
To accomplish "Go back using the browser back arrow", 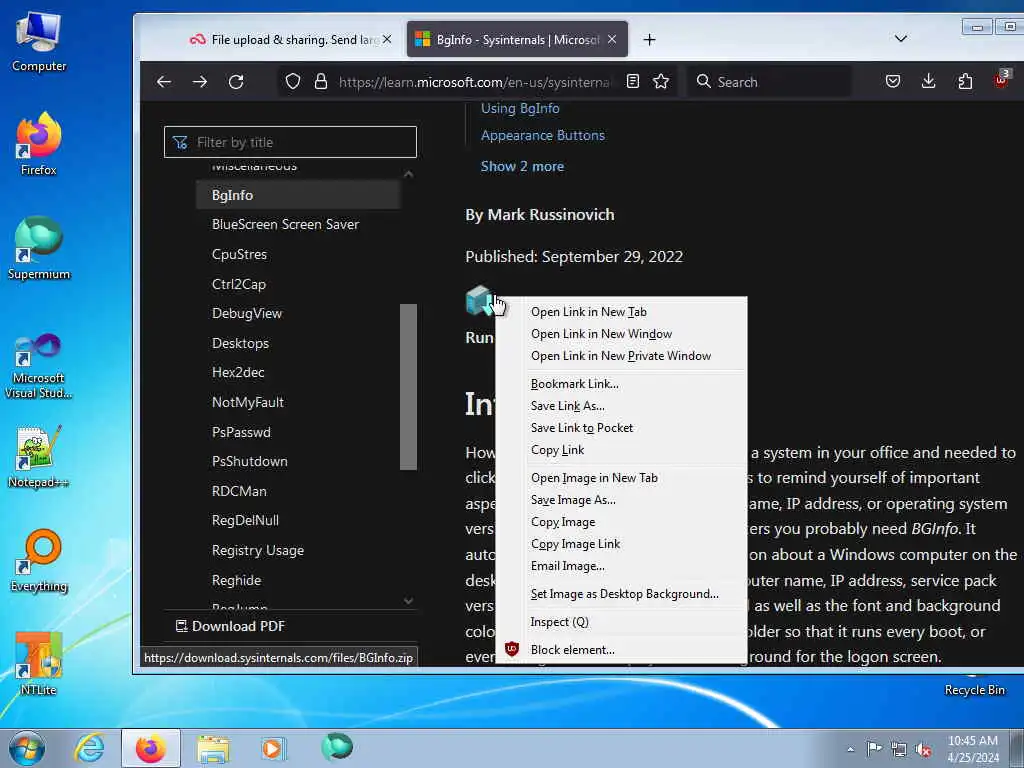I will 164,82.
